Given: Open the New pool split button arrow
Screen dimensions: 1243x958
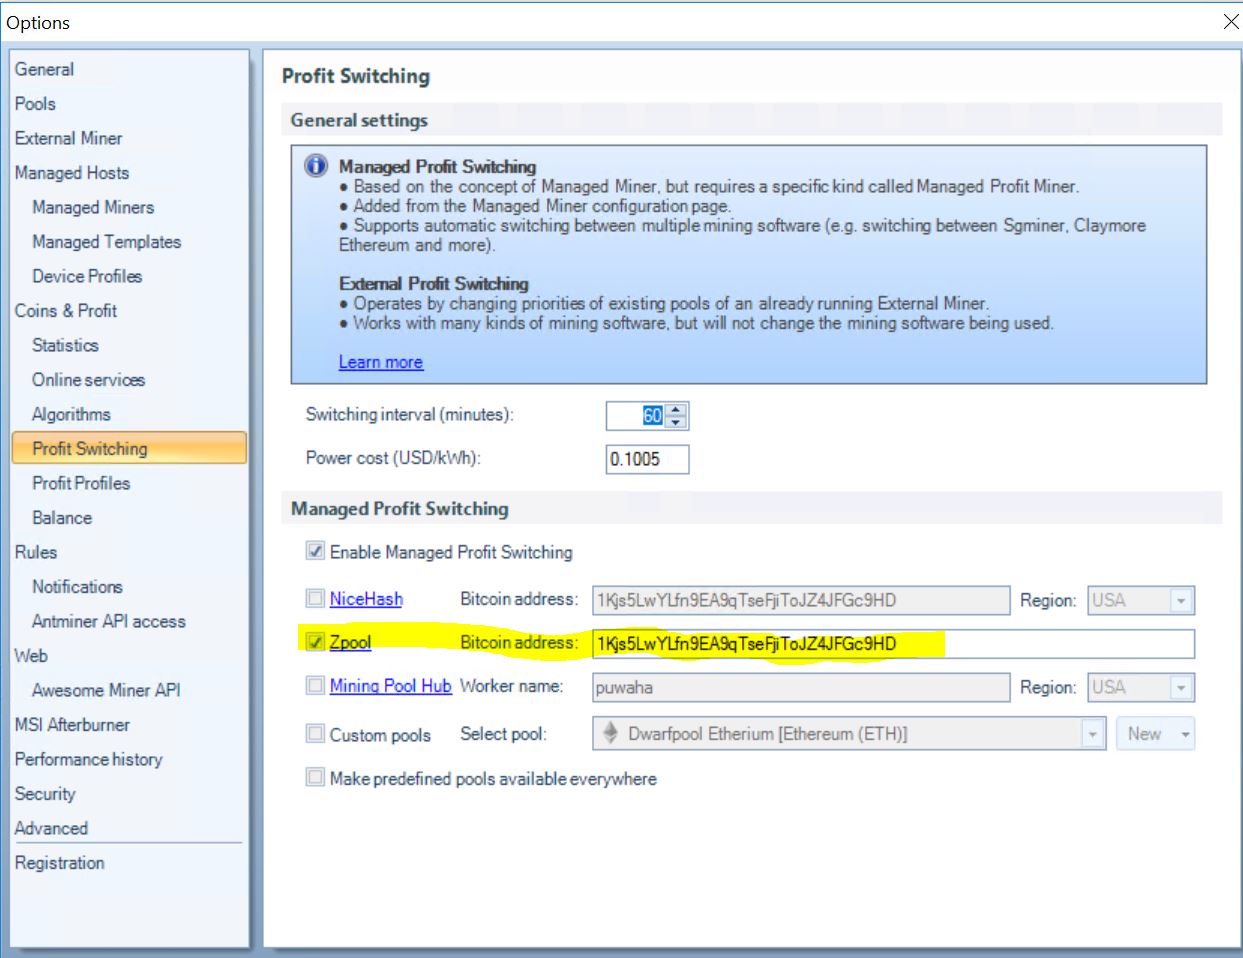Looking at the screenshot, I should click(1185, 734).
